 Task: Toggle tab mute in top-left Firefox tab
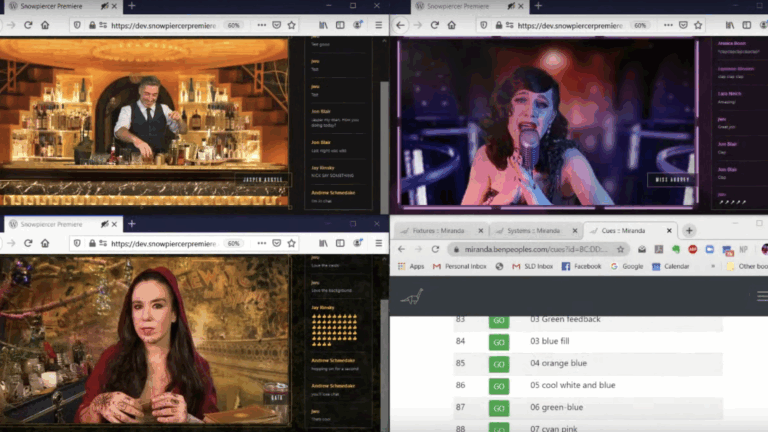104,6
